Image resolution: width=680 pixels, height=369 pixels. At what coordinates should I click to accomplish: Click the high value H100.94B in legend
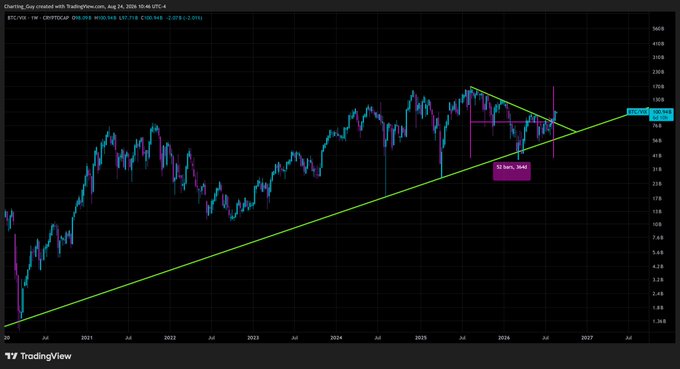coord(105,18)
